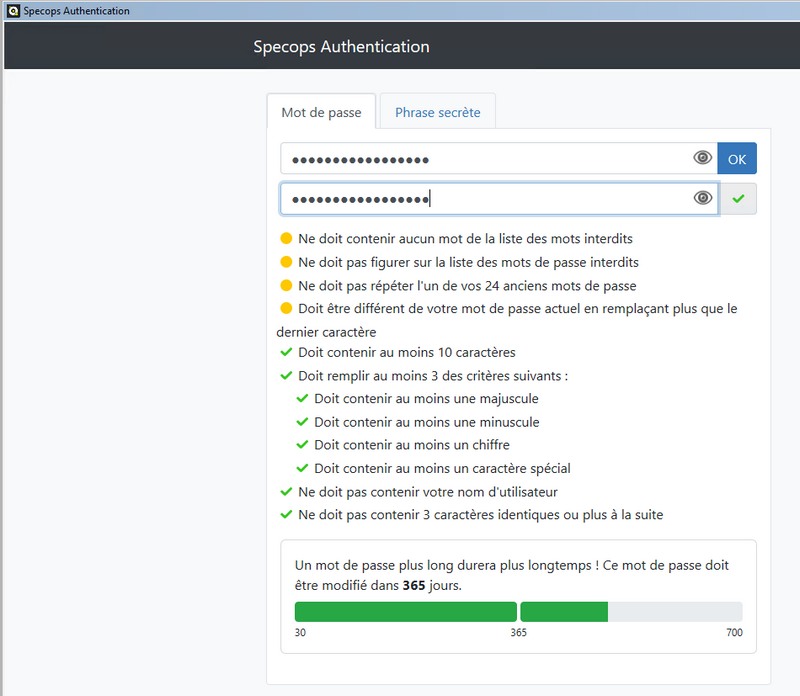
Task: Click yellow dot for 24 old passwords rule
Action: (x=286, y=285)
